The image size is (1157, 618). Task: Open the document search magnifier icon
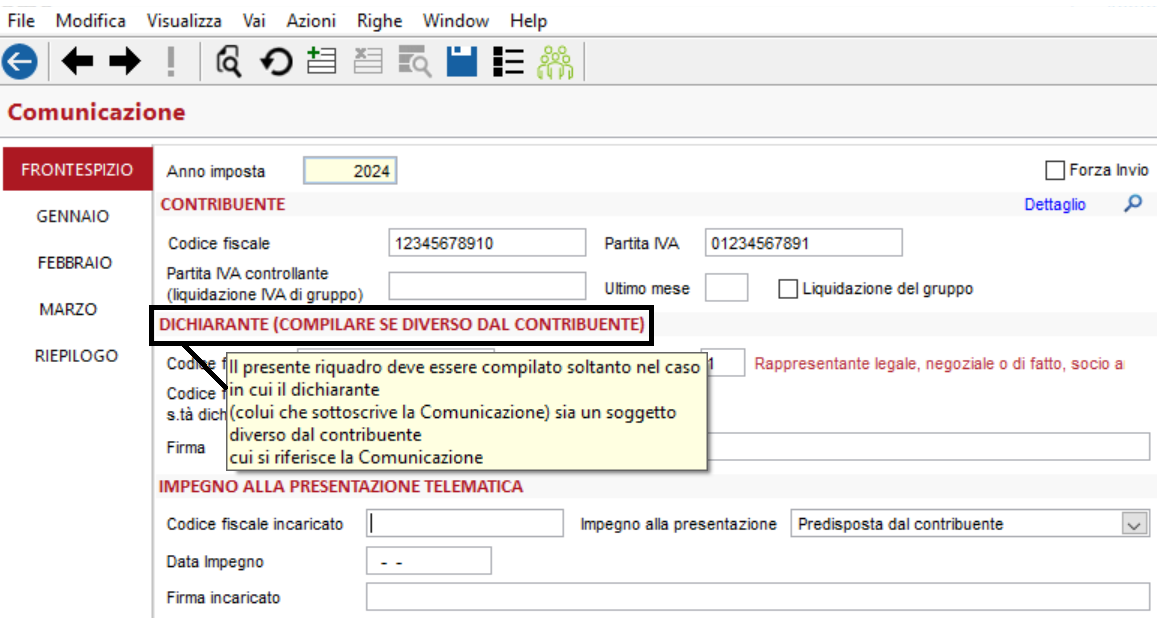pyautogui.click(x=229, y=61)
